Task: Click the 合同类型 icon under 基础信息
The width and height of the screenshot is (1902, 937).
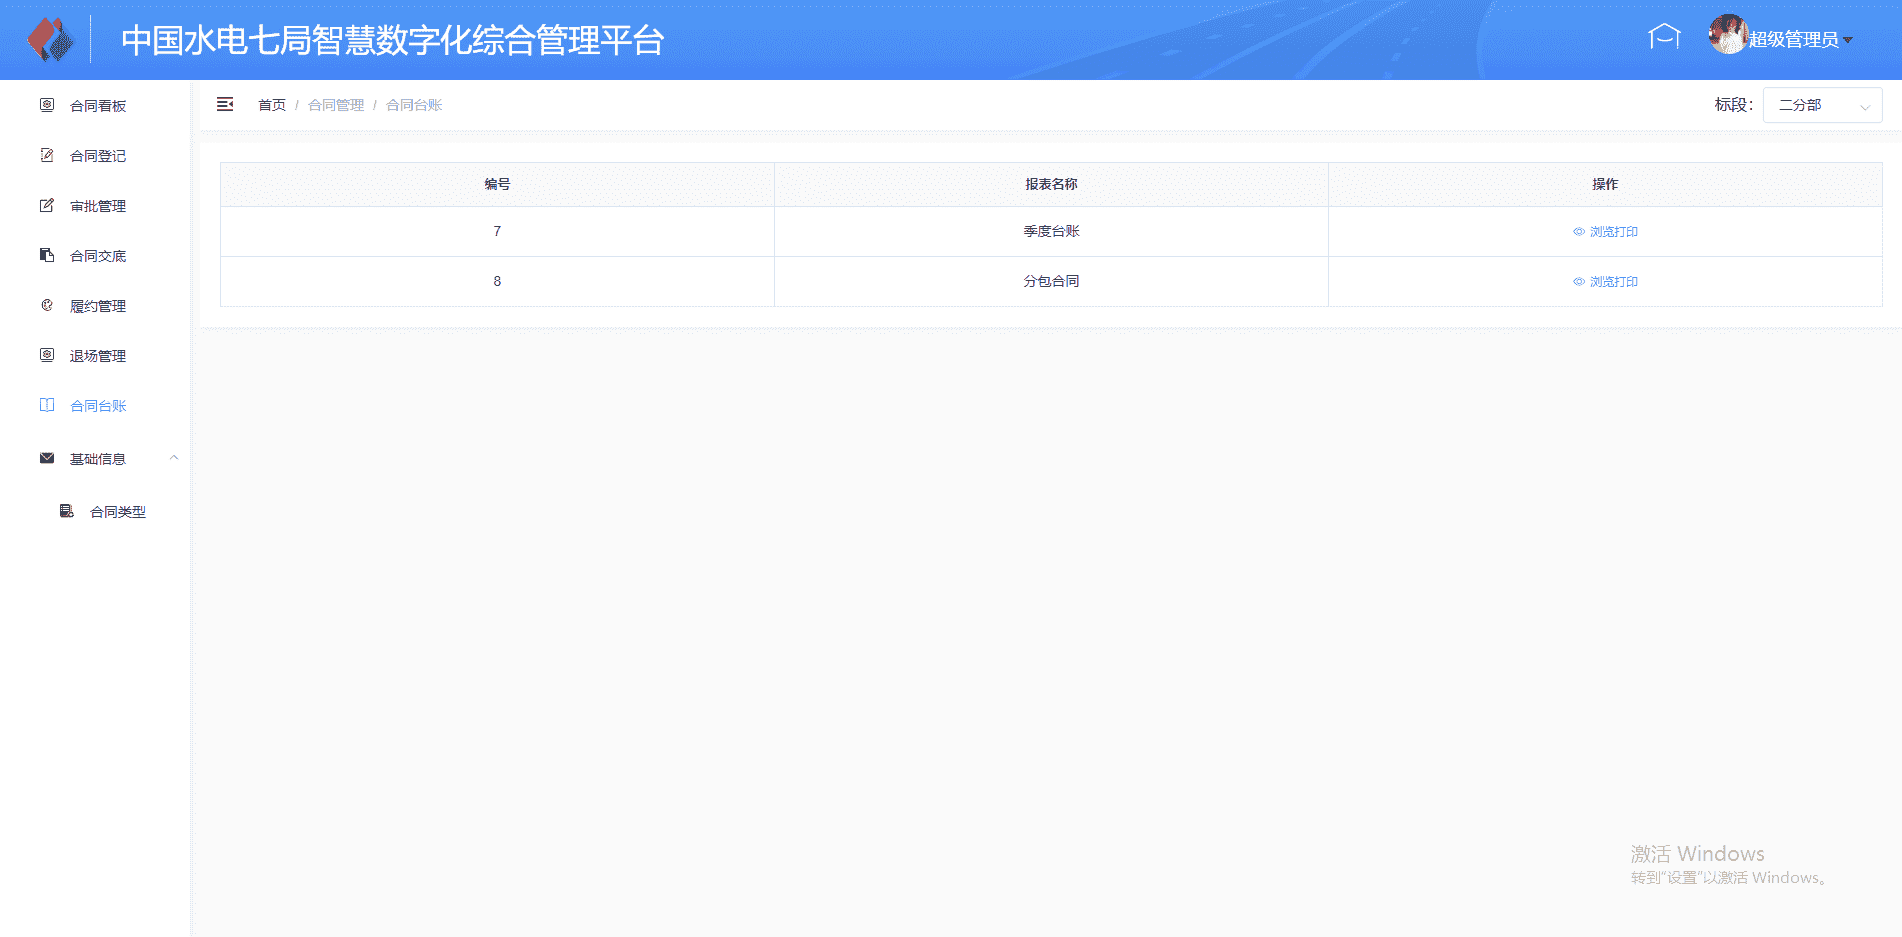Action: [67, 511]
